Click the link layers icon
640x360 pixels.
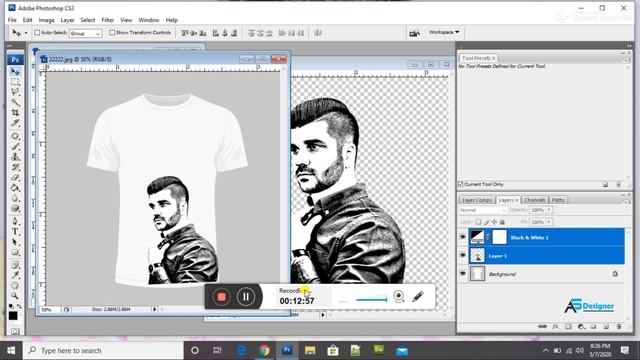tap(542, 327)
